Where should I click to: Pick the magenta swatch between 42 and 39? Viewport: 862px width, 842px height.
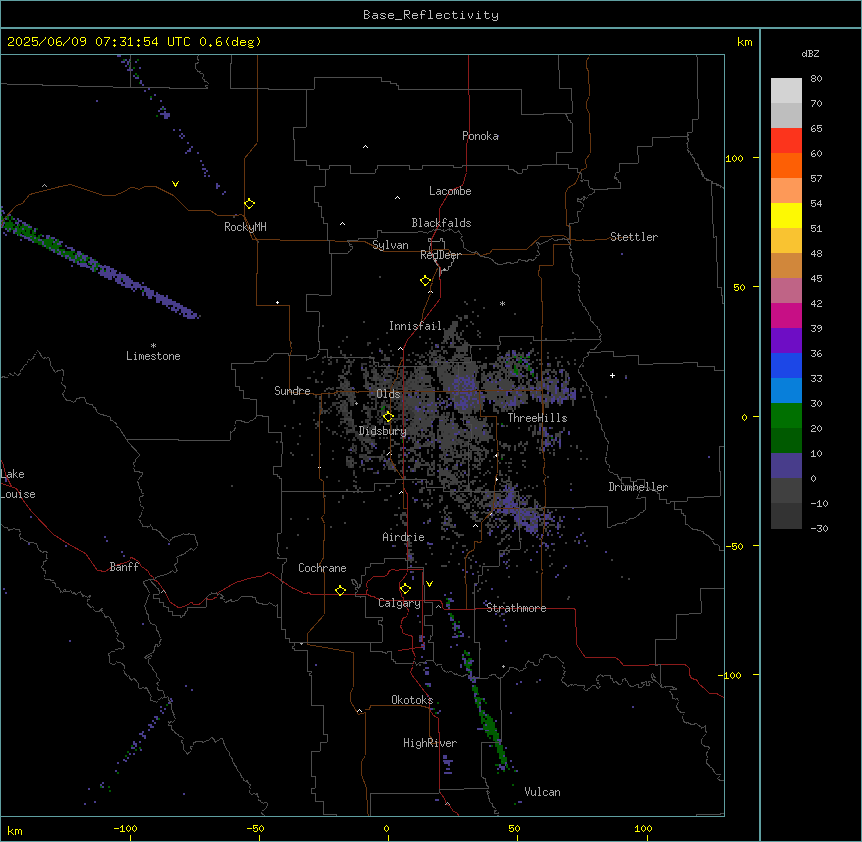(x=786, y=315)
